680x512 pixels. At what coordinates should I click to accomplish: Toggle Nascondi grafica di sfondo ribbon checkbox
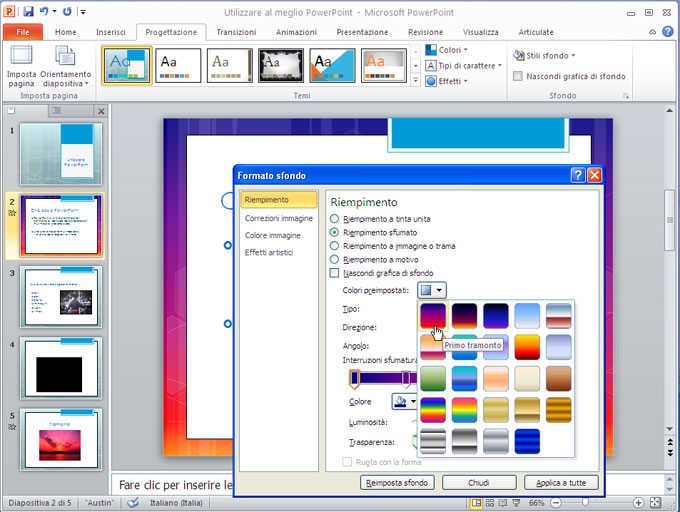(517, 76)
